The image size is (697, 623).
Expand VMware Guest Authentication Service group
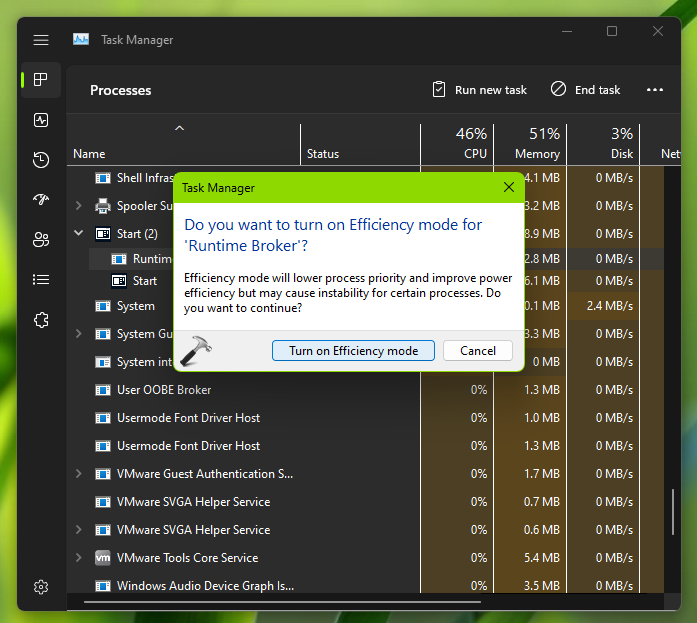pos(79,474)
